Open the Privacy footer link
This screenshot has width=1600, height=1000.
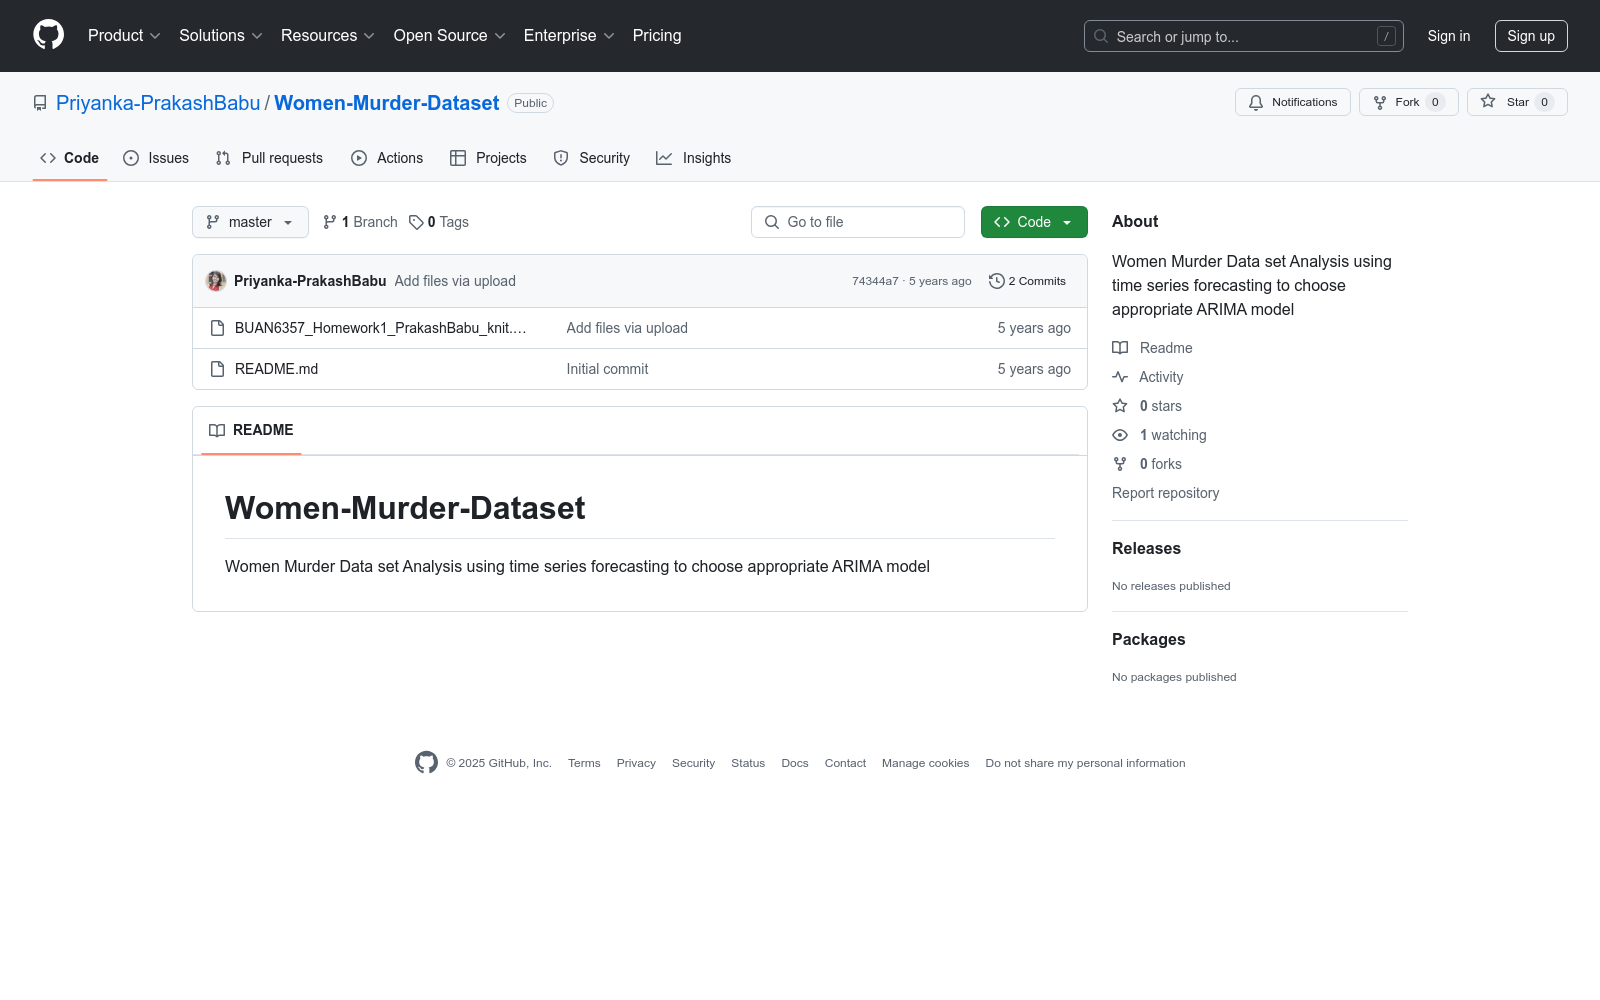point(636,763)
